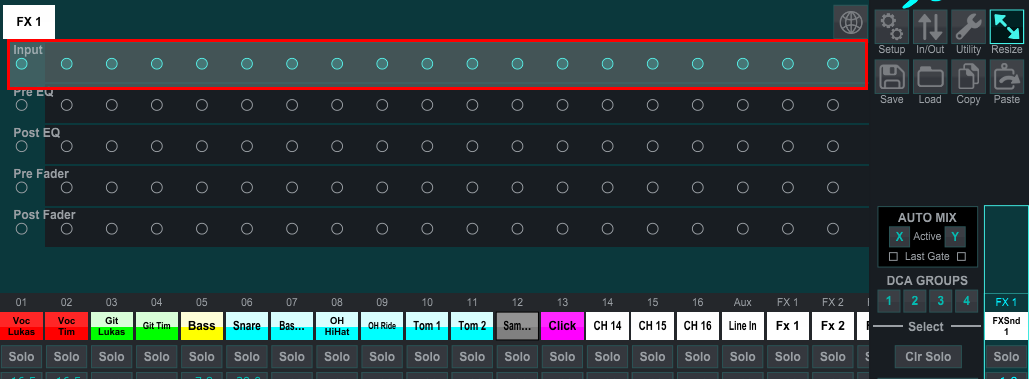Open the Setup gears icon
1030x379 pixels.
[x=892, y=26]
